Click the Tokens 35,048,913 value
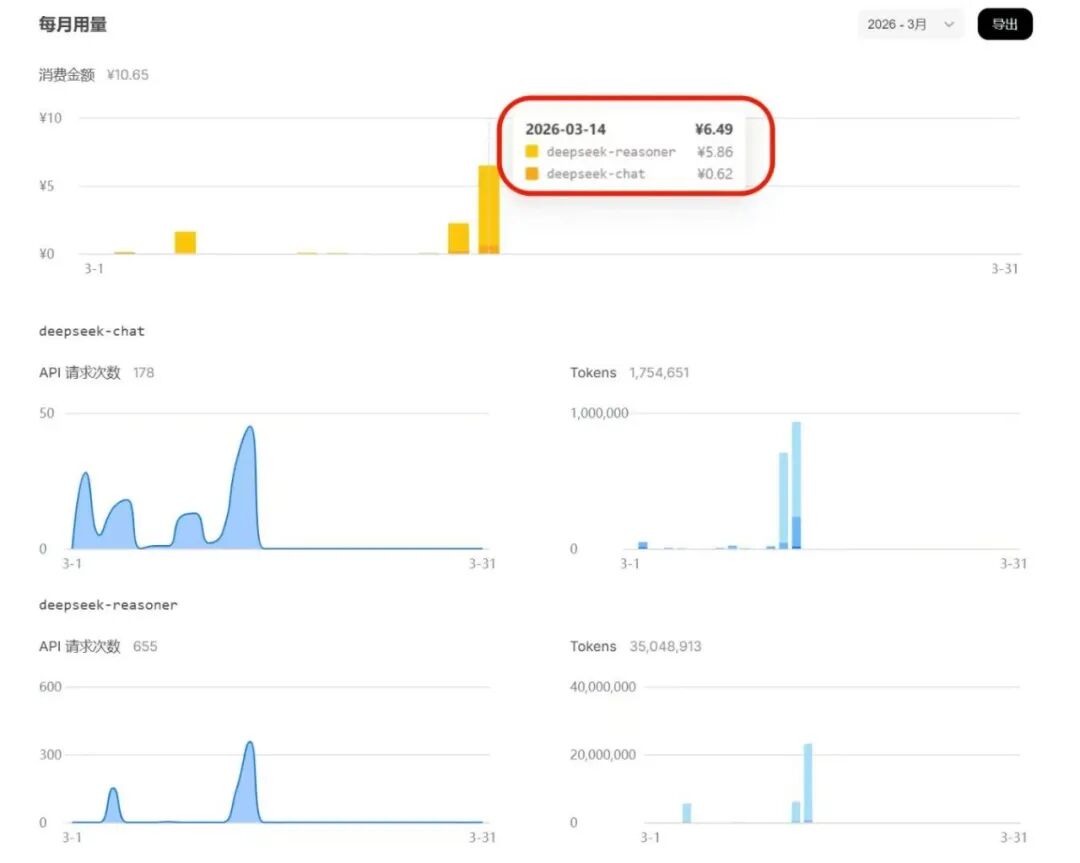This screenshot has width=1080, height=863. tap(665, 646)
